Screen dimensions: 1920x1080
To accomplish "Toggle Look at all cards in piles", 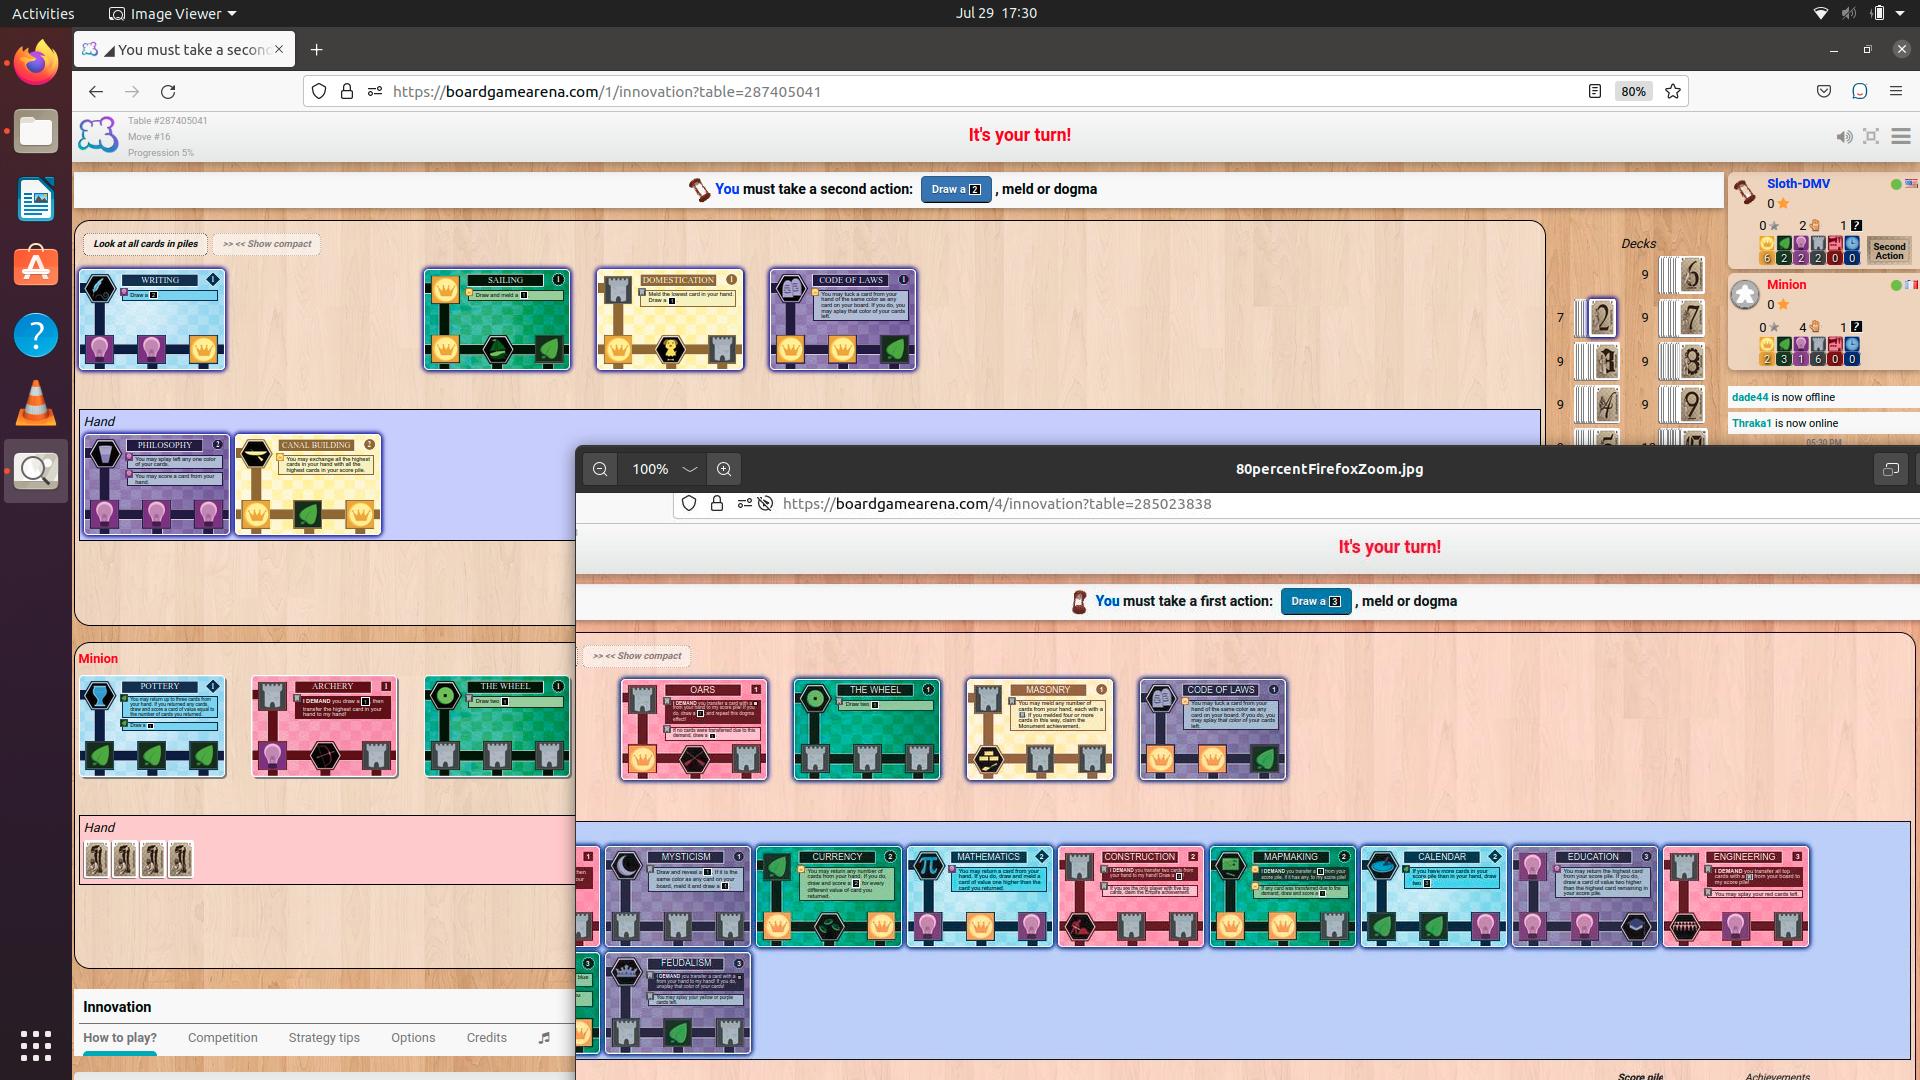I will [x=146, y=244].
